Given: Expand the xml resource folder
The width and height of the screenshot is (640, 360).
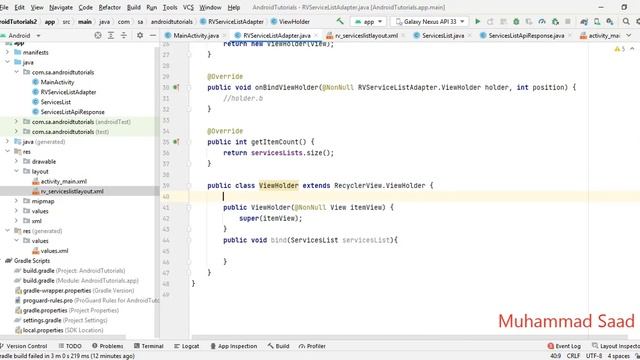Looking at the screenshot, I should [x=16, y=221].
